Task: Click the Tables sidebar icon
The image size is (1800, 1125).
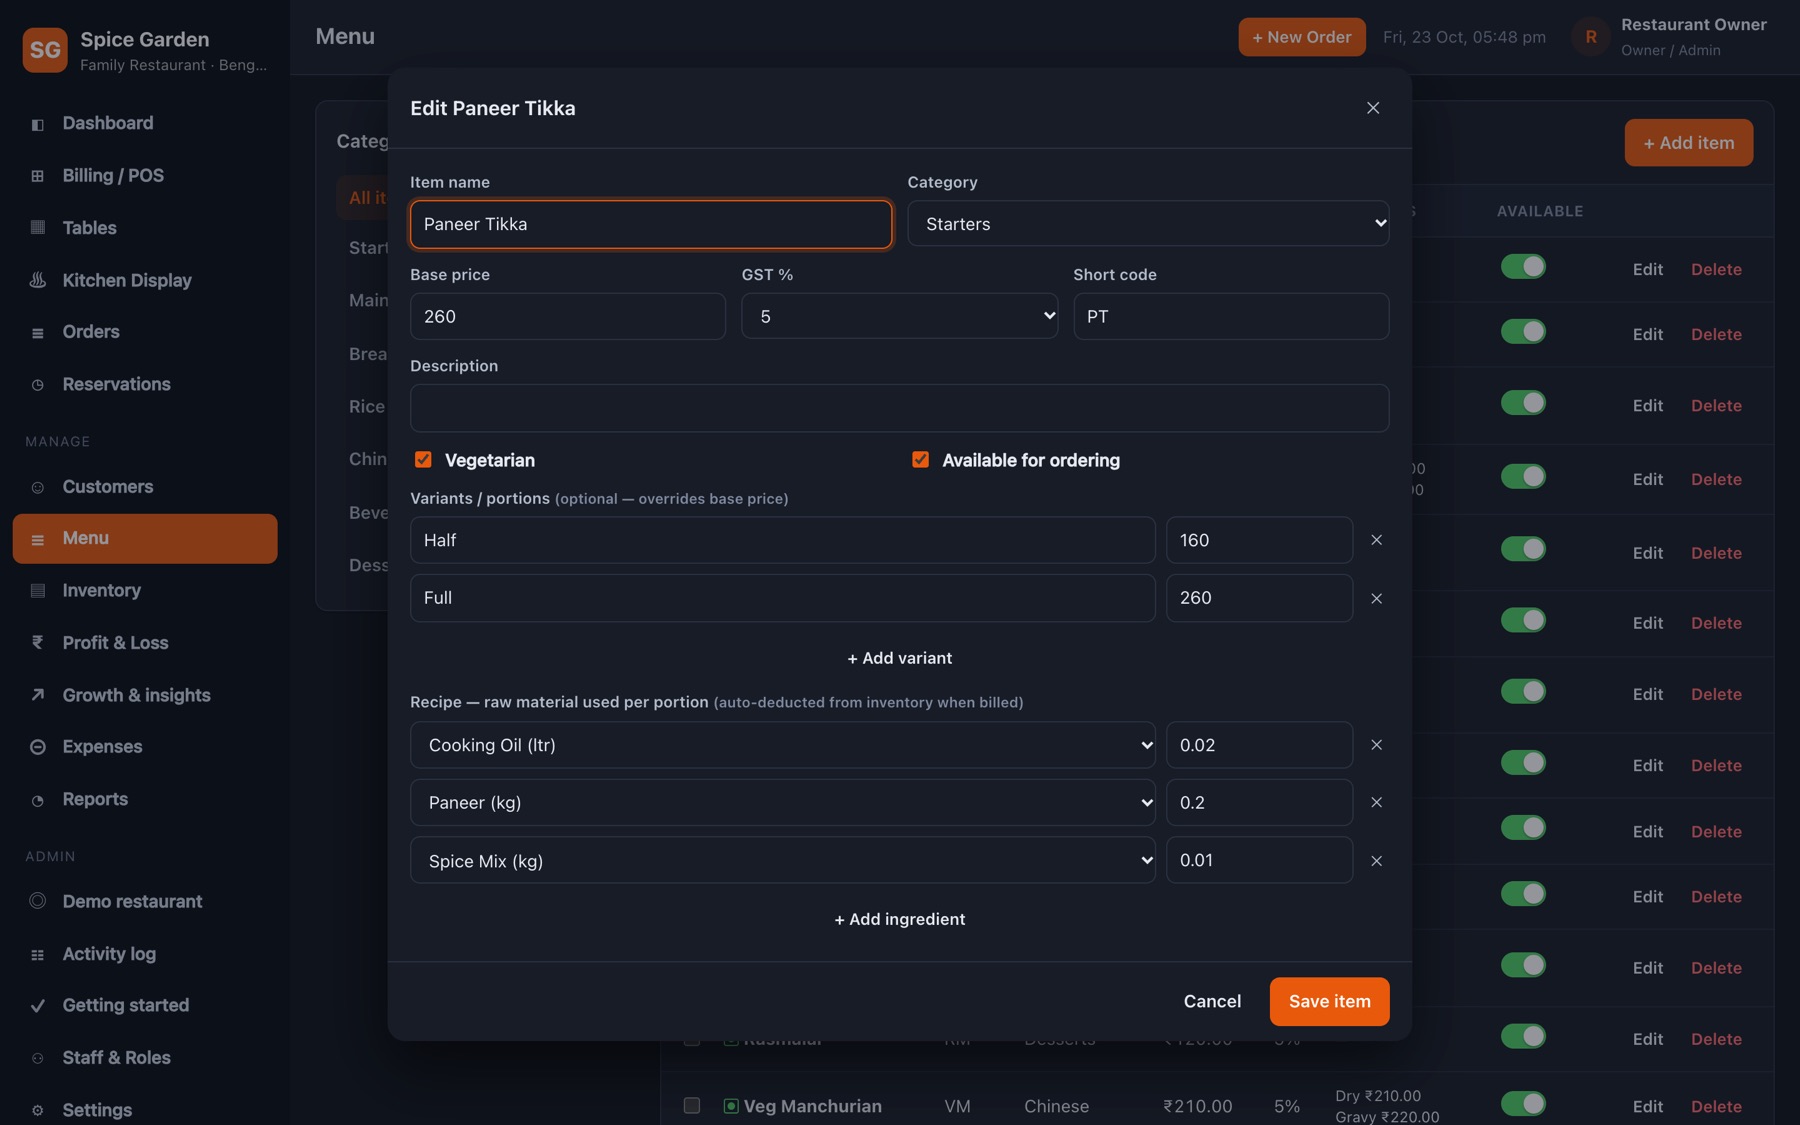Action: pyautogui.click(x=38, y=228)
